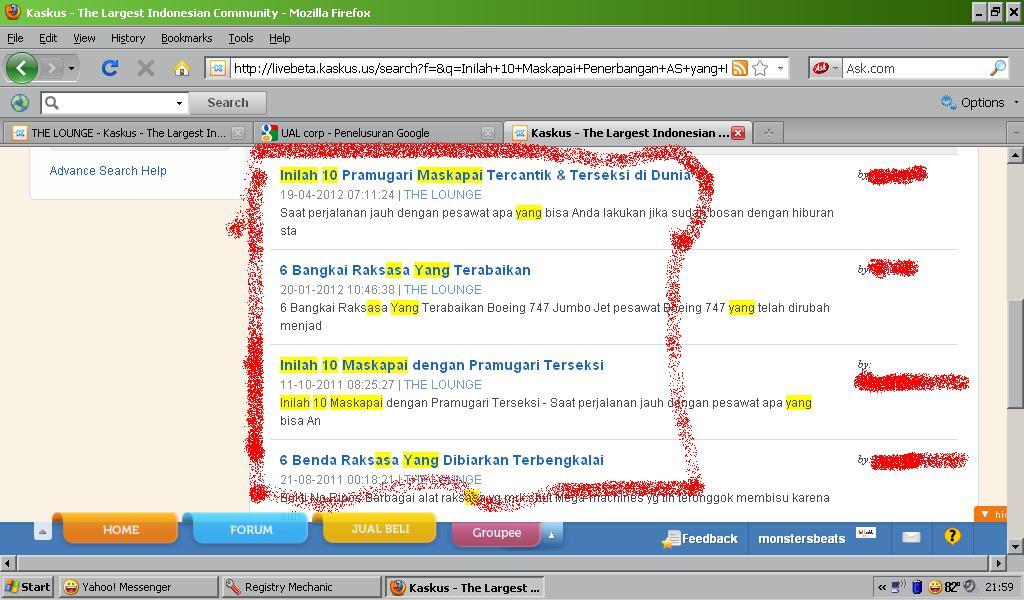Image resolution: width=1024 pixels, height=600 pixels.
Task: Open the toolbar search box dropdown arrow
Action: [179, 103]
